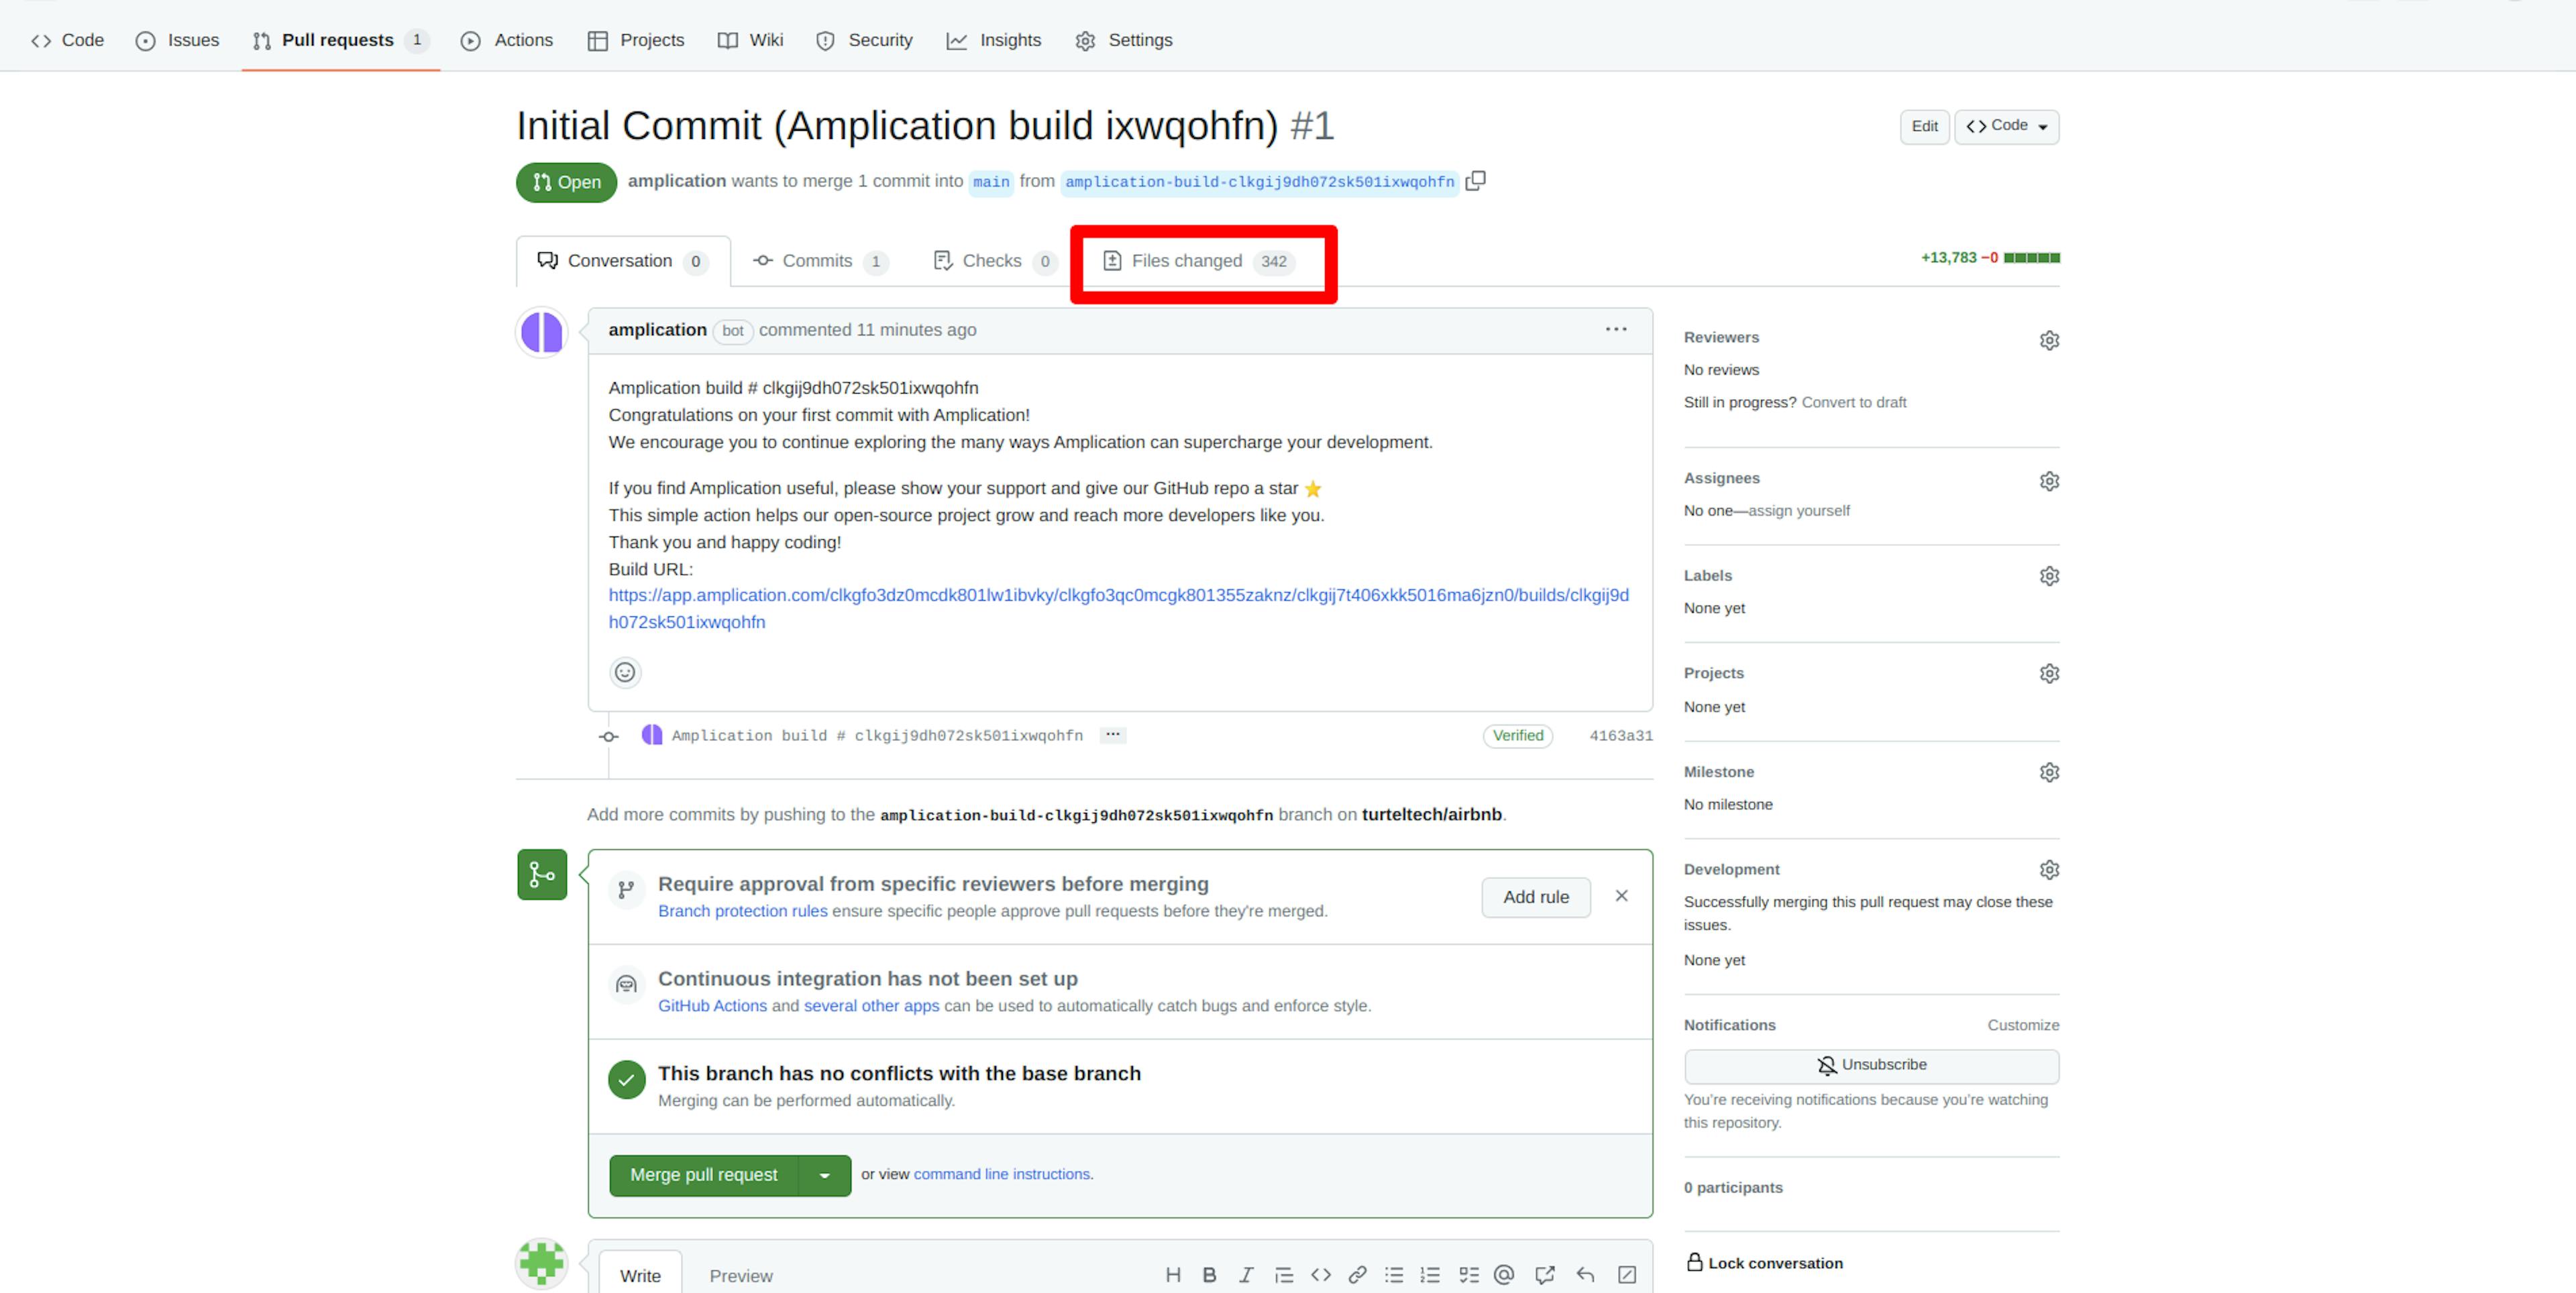Viewport: 2576px width, 1293px height.
Task: Insert saved reply arrow icon
Action: click(1585, 1275)
